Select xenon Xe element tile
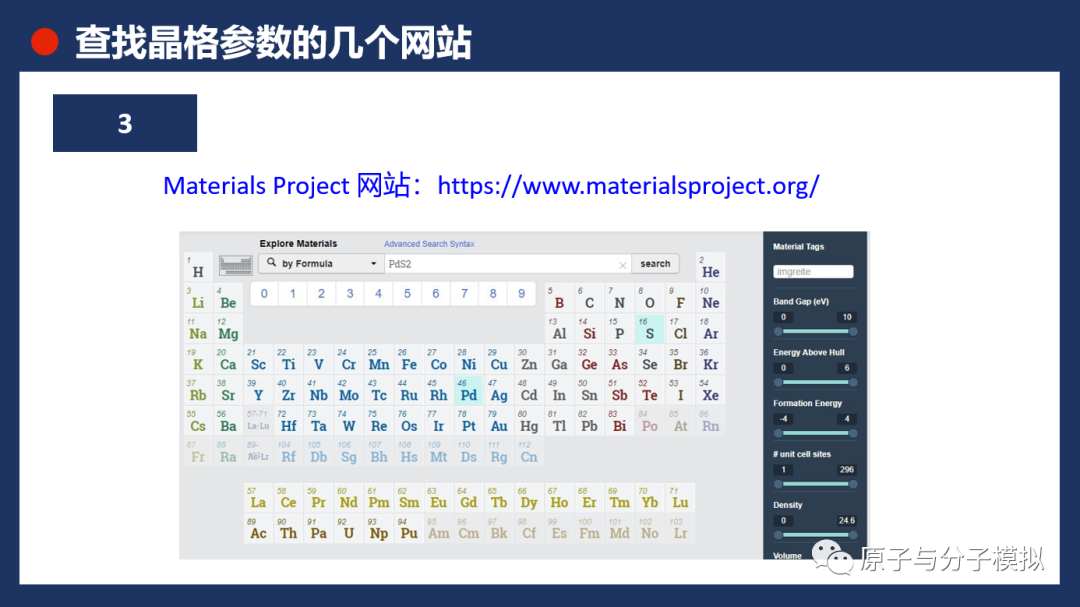This screenshot has height=607, width=1080. pos(710,391)
